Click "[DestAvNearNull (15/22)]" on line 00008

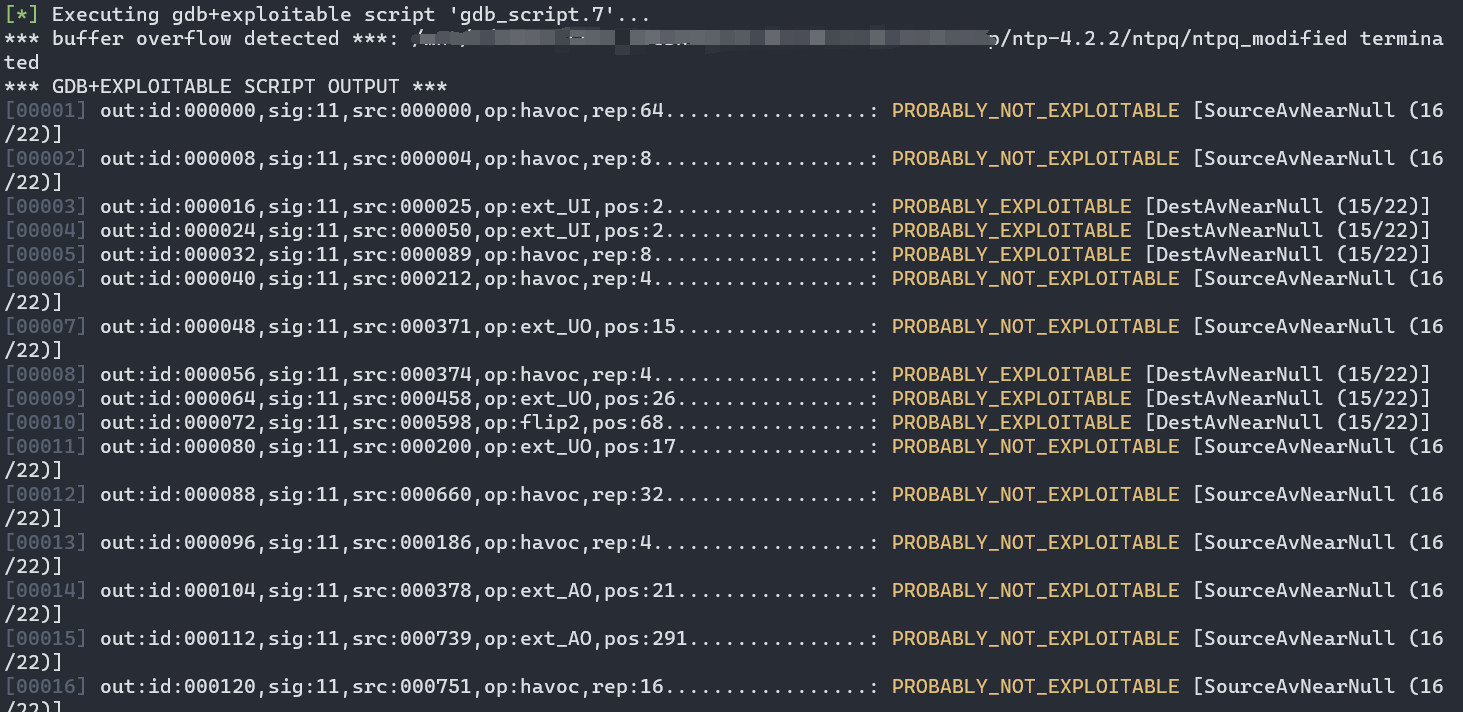click(x=1288, y=375)
